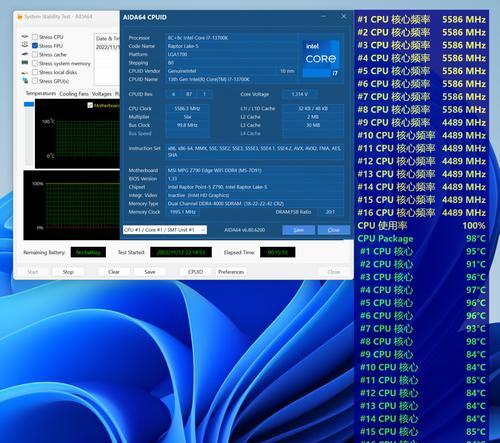The height and width of the screenshot is (443, 500).
Task: Click the Core Voltage value field
Action: pos(300,94)
